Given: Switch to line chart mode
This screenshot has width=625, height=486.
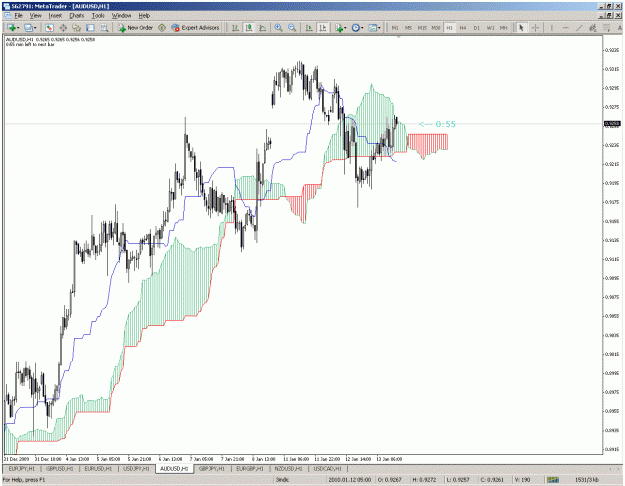Looking at the screenshot, I should point(263,28).
